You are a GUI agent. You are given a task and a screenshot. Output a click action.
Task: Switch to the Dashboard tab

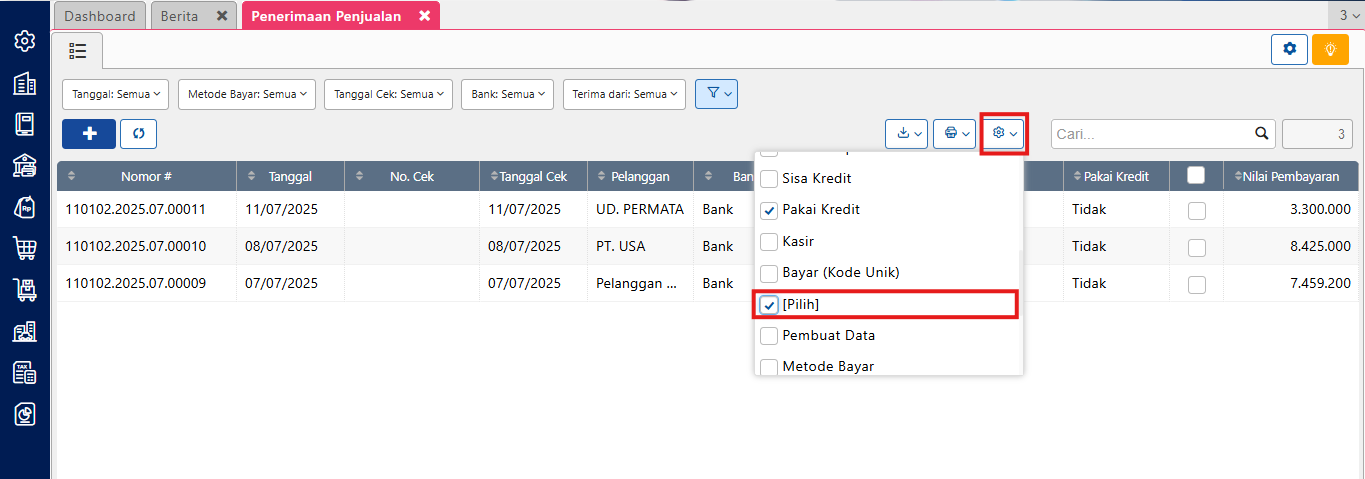click(x=100, y=16)
